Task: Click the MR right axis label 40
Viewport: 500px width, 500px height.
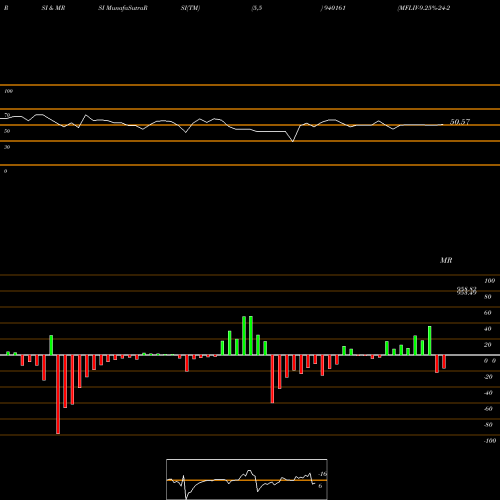Action: click(x=488, y=329)
